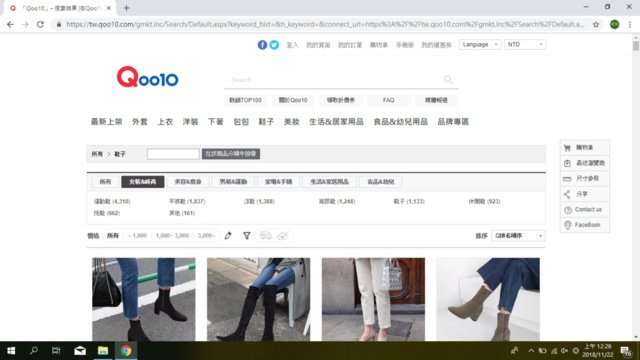640x360 pixels.
Task: Toggle the filter right of the truck icon
Action: pos(283,236)
